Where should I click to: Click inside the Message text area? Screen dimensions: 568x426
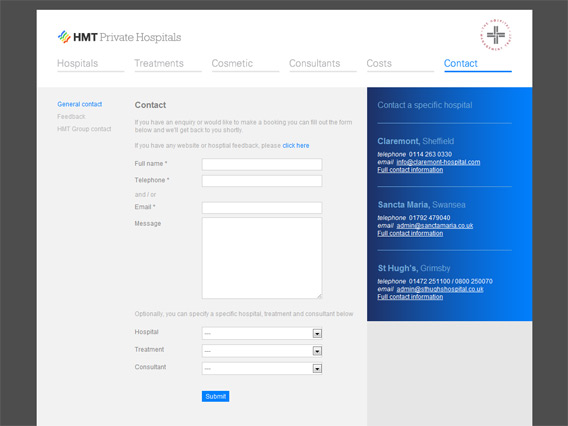coord(262,258)
